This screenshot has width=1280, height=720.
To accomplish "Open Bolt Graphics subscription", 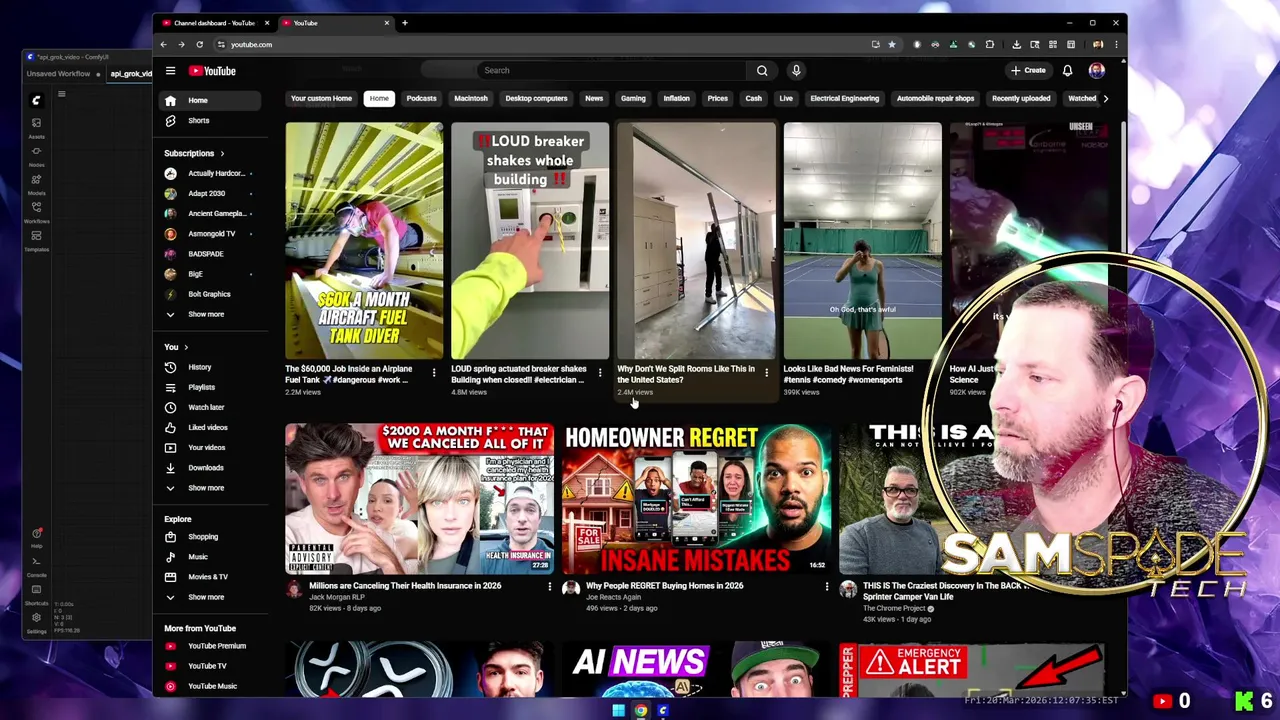I will pos(210,294).
